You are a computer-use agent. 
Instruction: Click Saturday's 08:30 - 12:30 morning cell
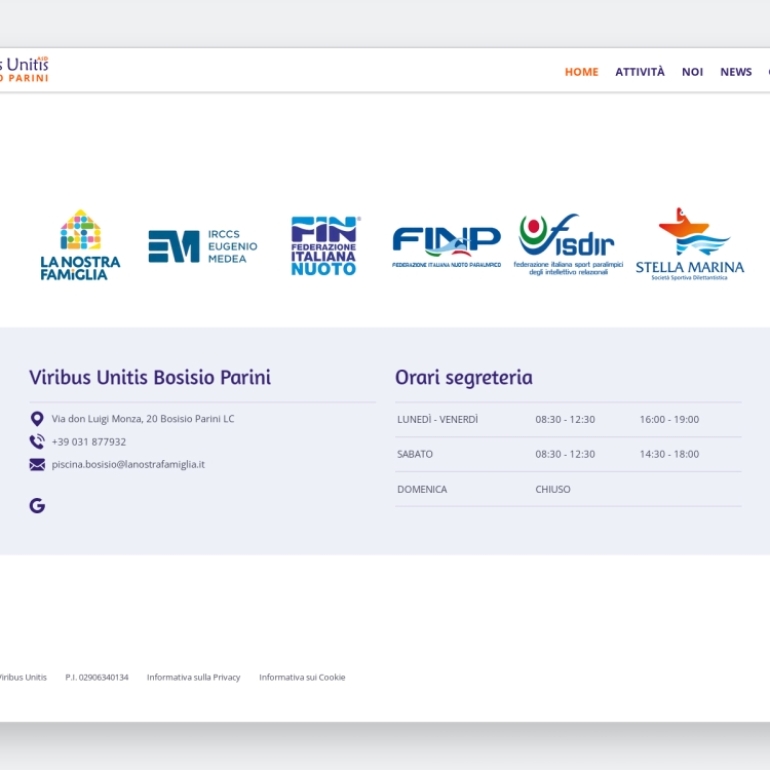click(565, 454)
